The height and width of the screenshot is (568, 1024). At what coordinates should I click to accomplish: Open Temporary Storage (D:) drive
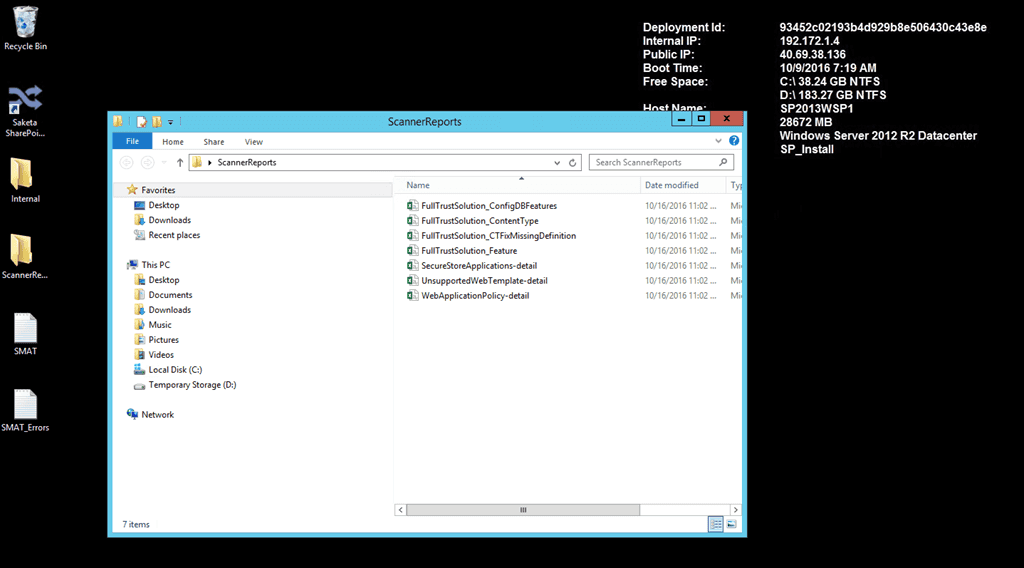(x=192, y=385)
